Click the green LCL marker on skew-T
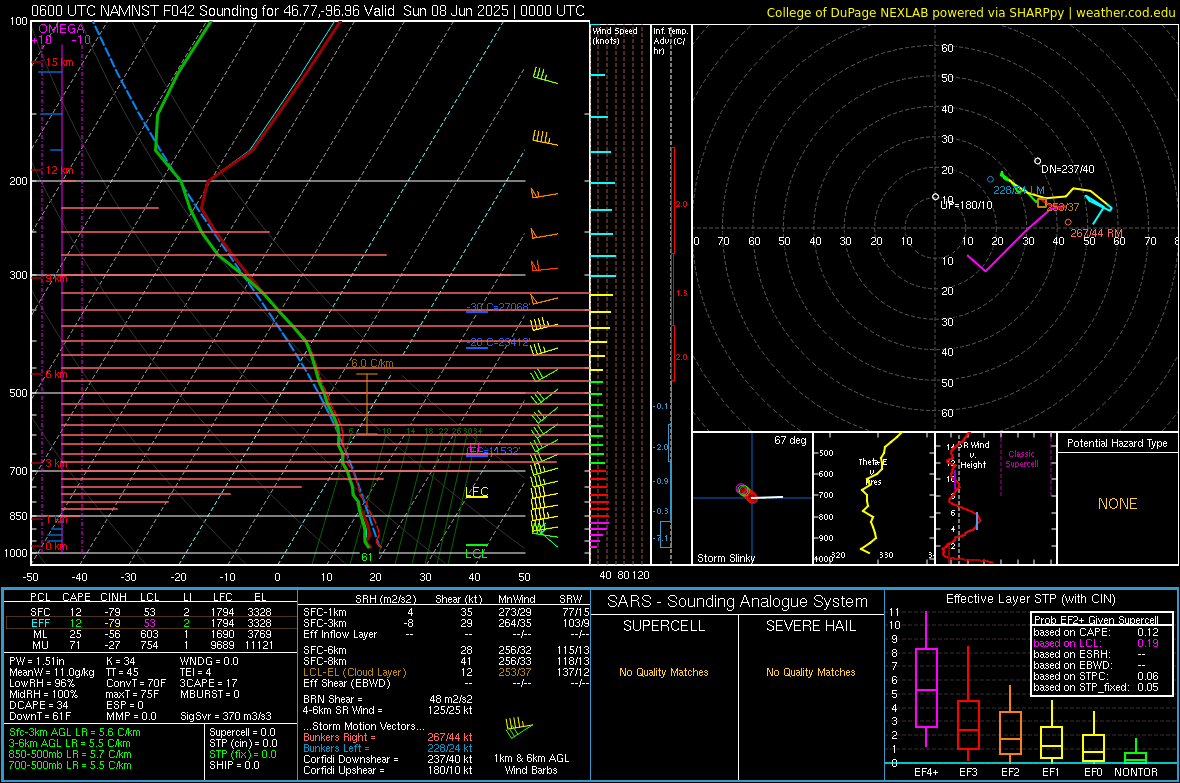The height and width of the screenshot is (783, 1180). [476, 551]
